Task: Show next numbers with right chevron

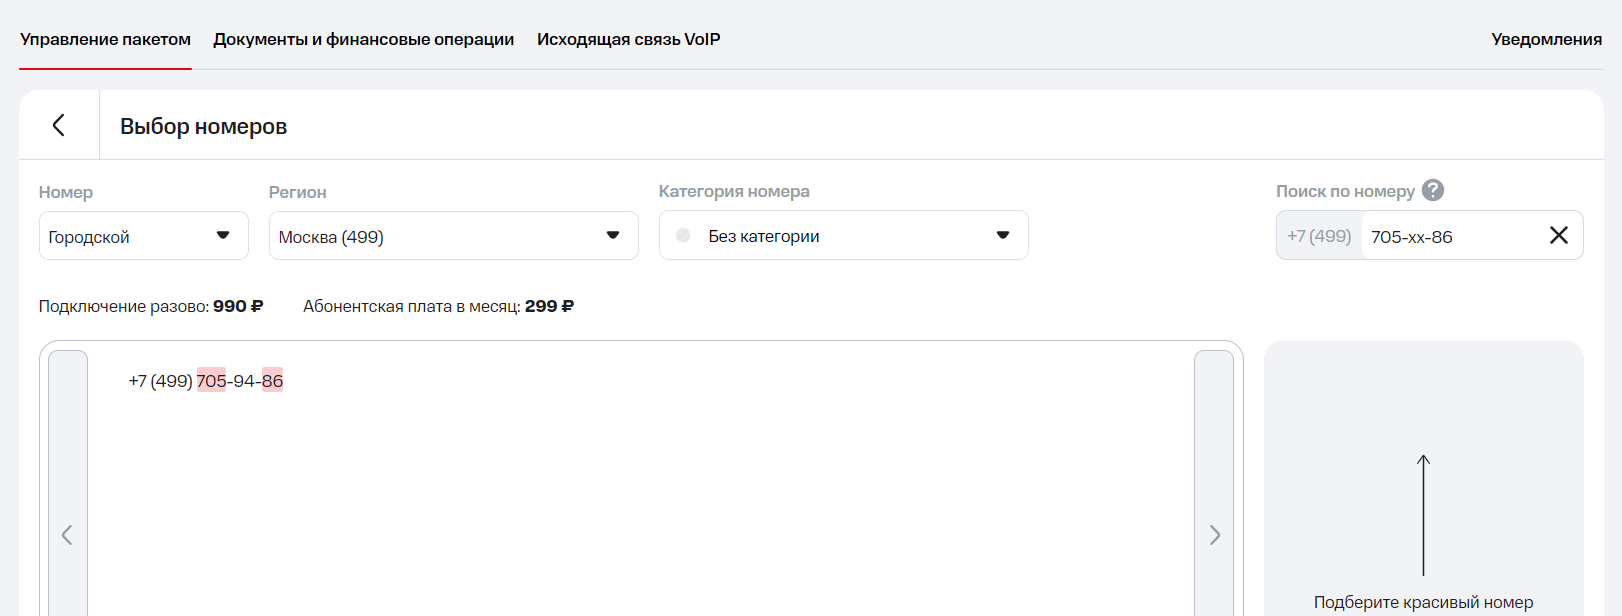Action: [1214, 535]
